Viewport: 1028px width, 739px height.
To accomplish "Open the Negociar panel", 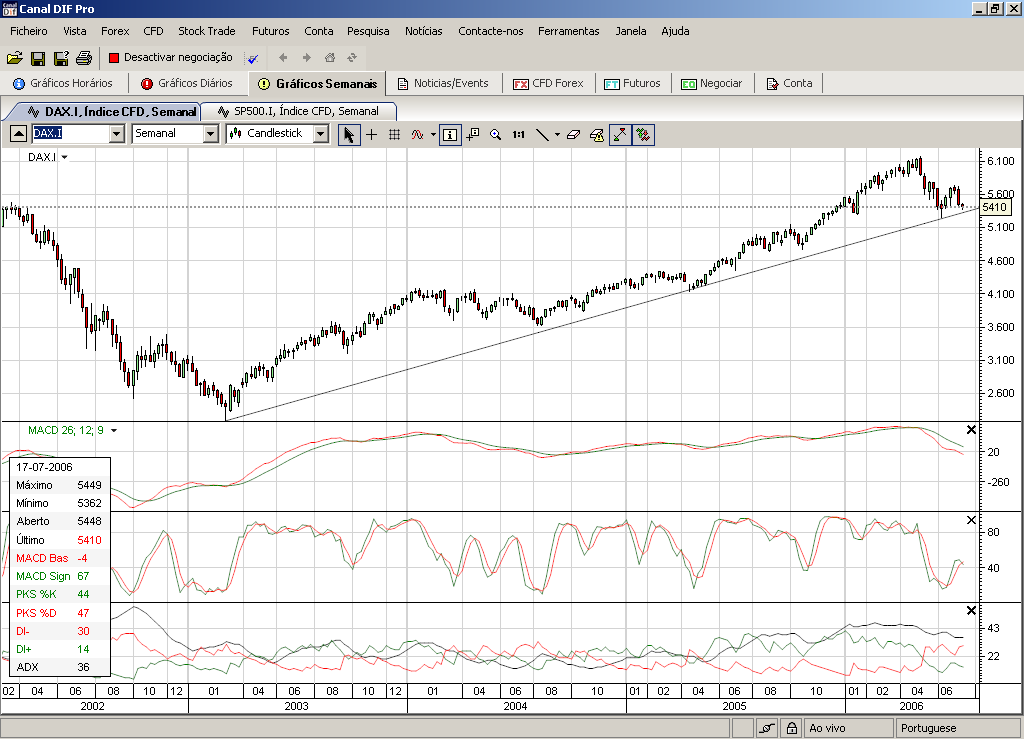I will pos(712,83).
